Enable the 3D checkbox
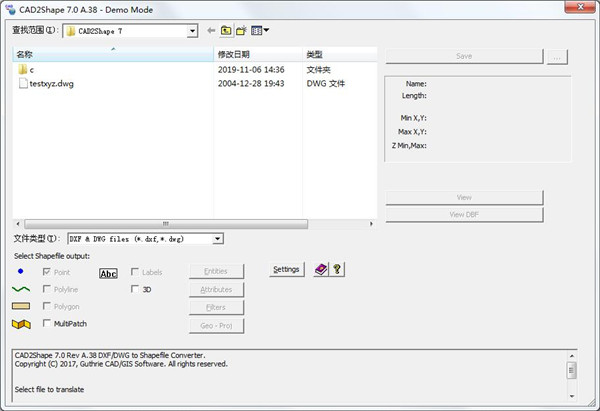This screenshot has width=600, height=411. [x=135, y=289]
